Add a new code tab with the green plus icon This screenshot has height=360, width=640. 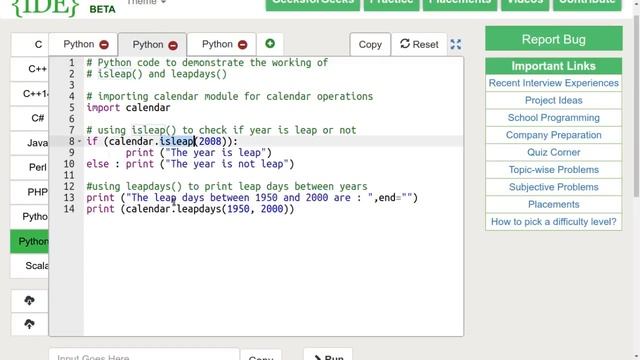270,44
